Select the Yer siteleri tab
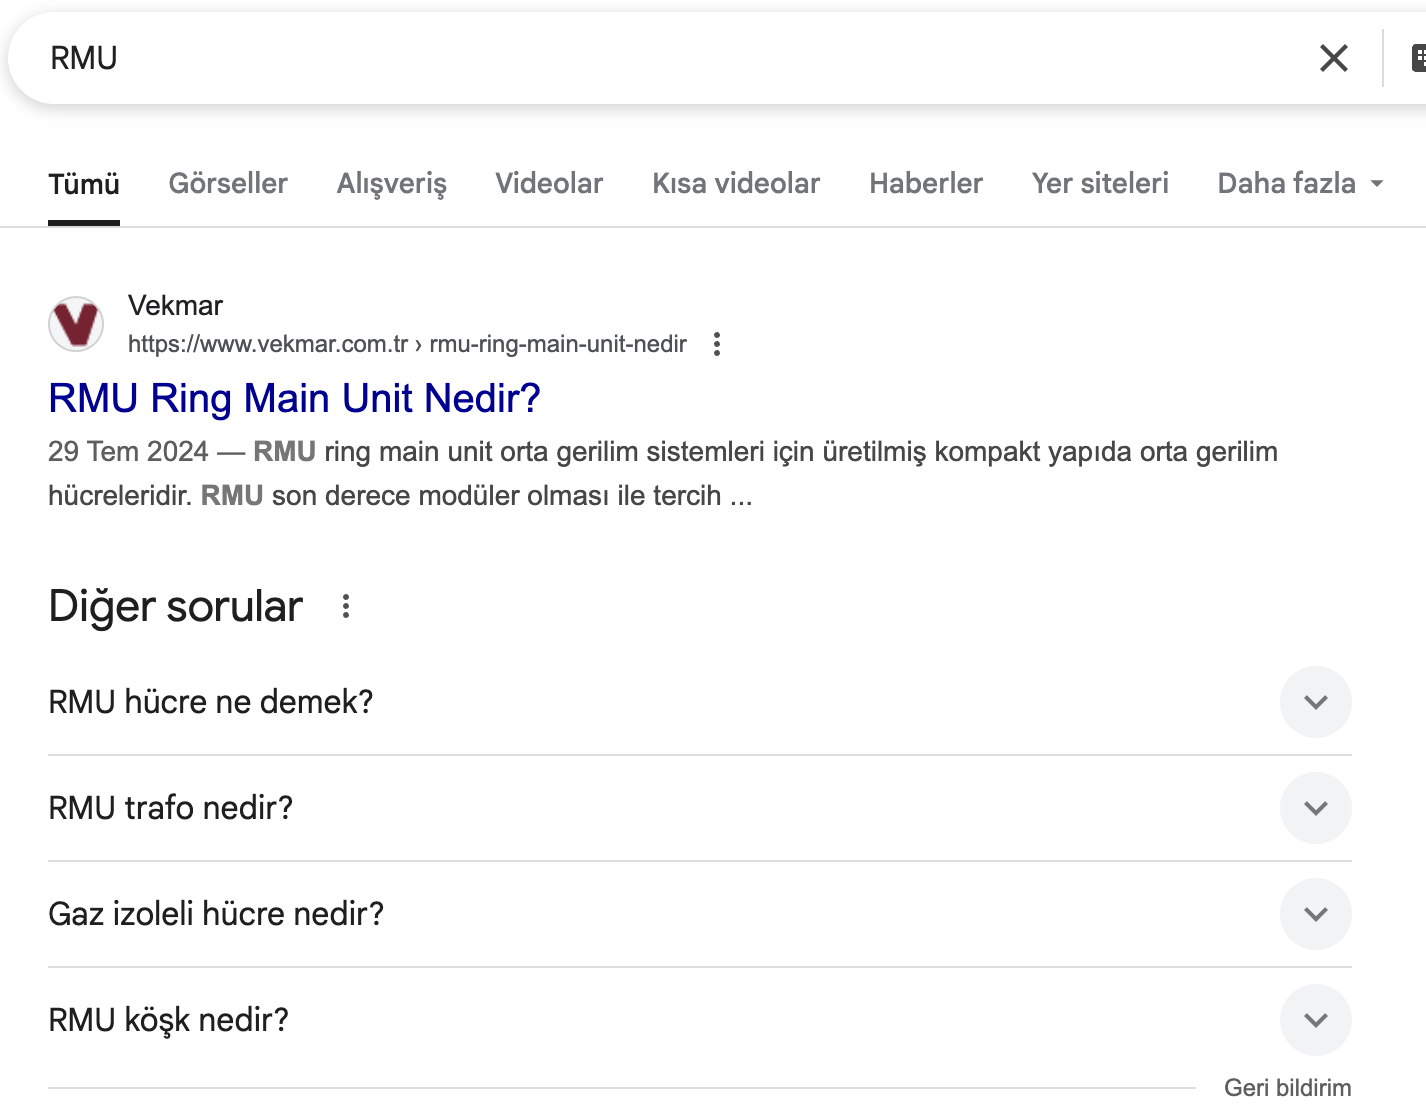This screenshot has width=1426, height=1110. coord(1099,184)
